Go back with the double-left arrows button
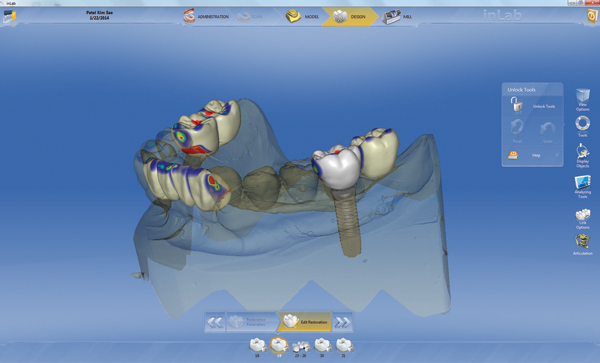The width and height of the screenshot is (600, 363). pyautogui.click(x=215, y=322)
